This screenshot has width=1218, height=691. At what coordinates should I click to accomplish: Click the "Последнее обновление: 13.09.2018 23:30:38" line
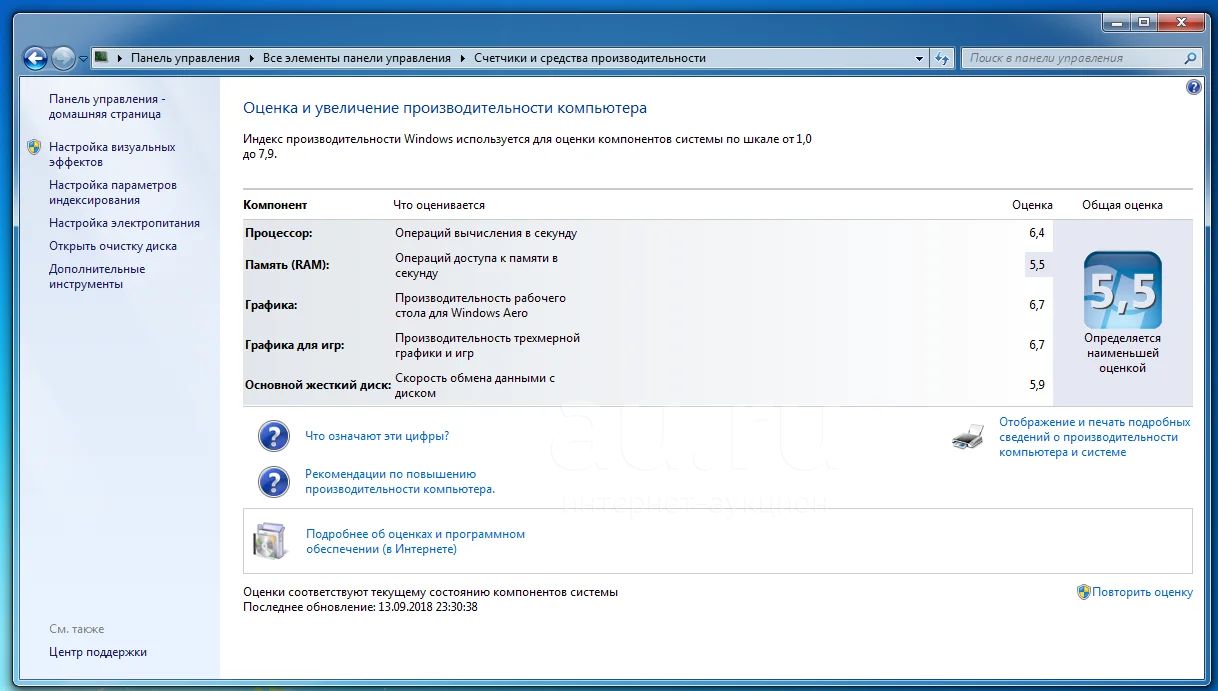click(x=360, y=607)
